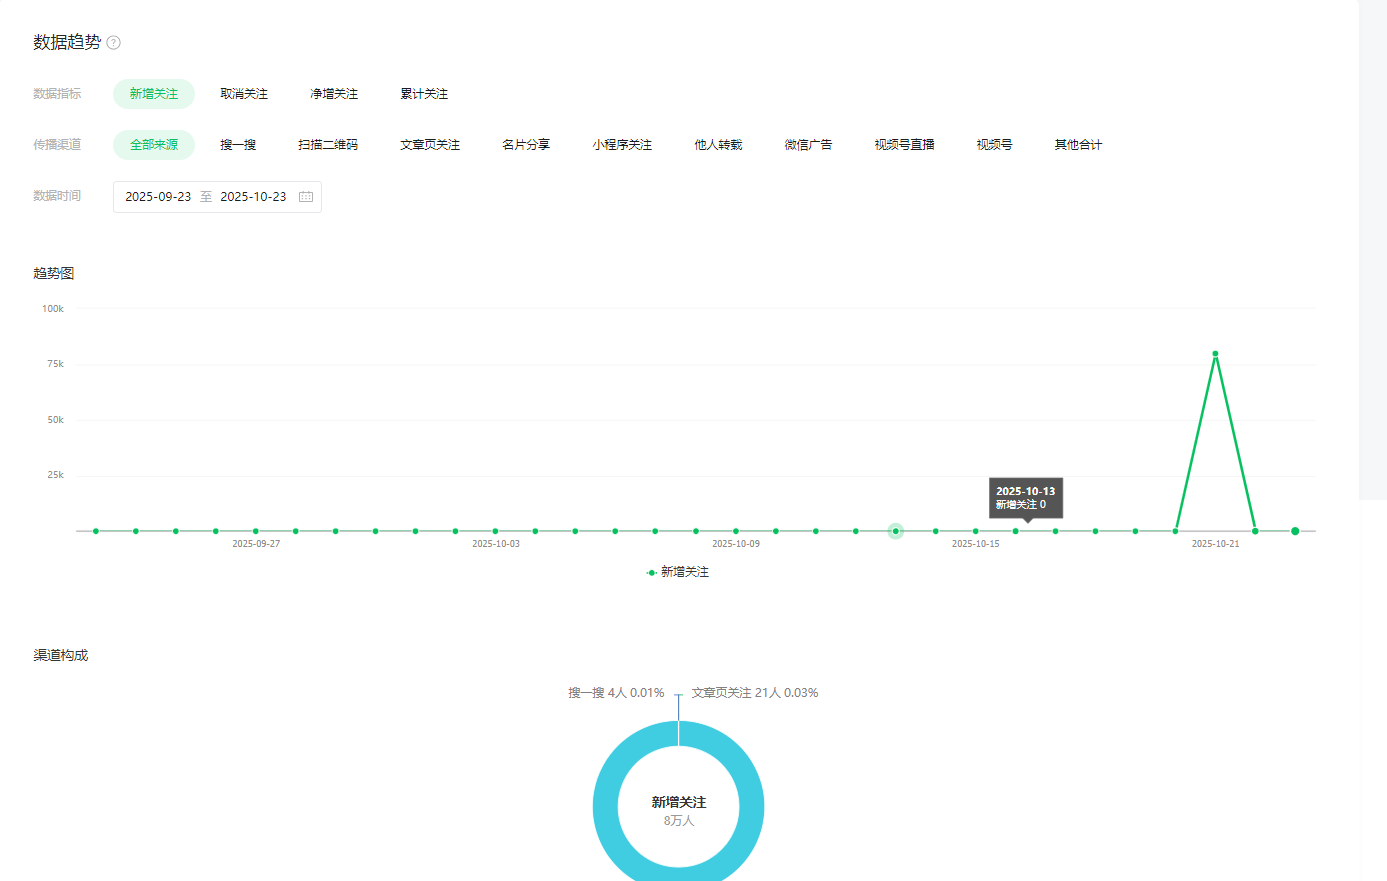
Task: Select the 新增关注 metric option
Action: click(x=153, y=94)
